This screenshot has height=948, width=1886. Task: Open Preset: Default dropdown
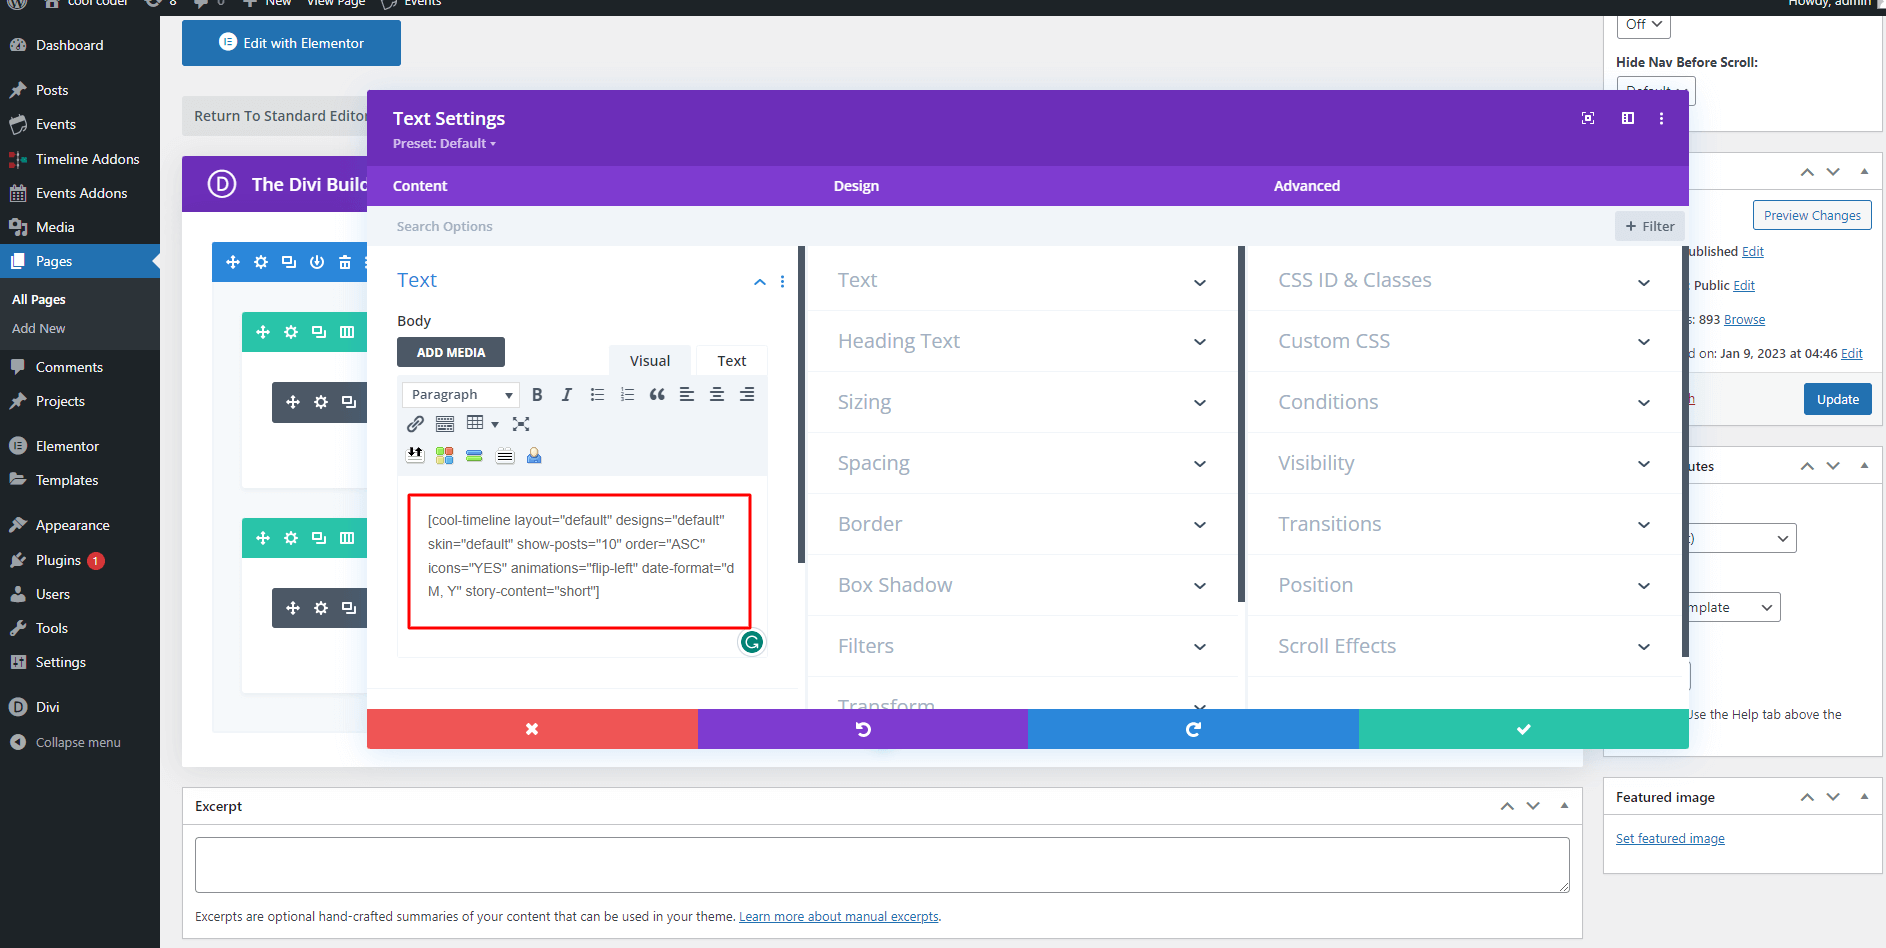click(x=444, y=143)
